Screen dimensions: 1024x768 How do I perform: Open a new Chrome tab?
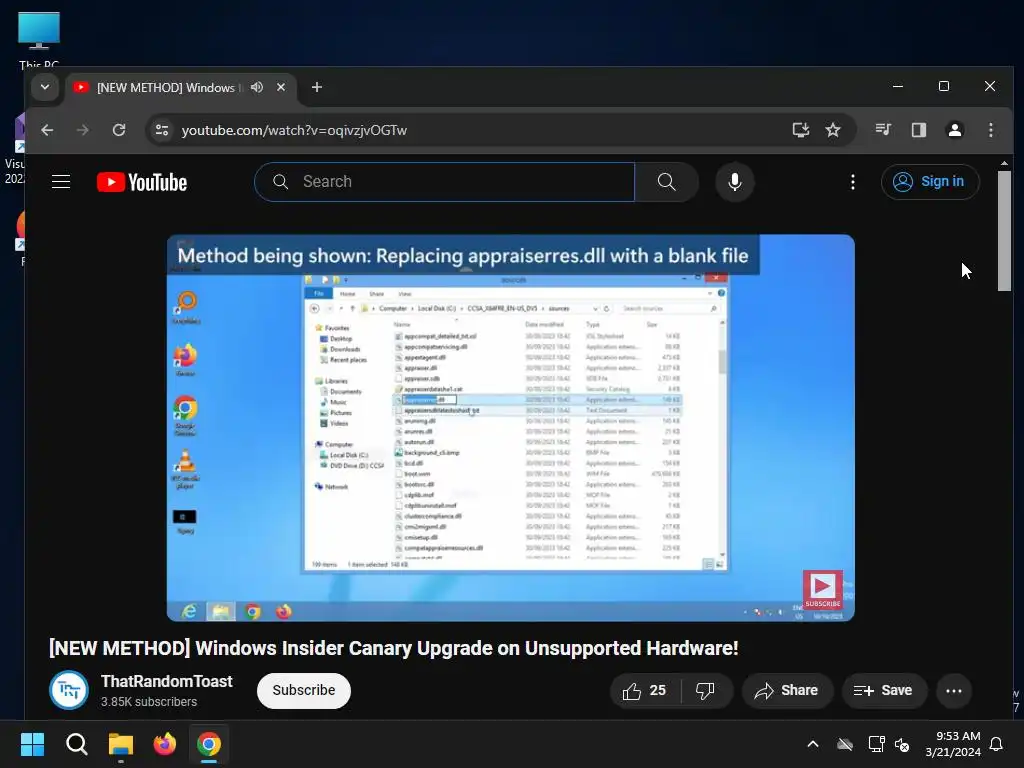pos(317,87)
